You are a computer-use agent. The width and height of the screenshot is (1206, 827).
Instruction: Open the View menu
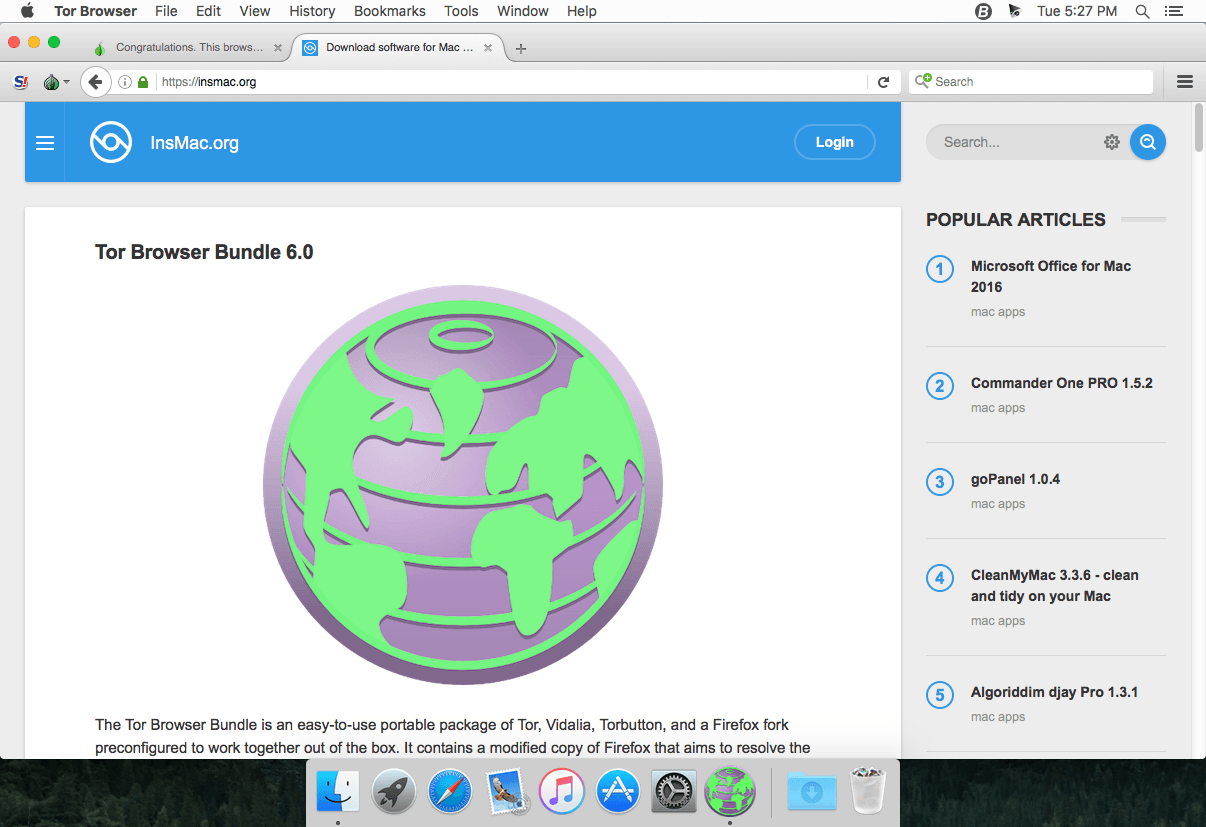coord(255,11)
